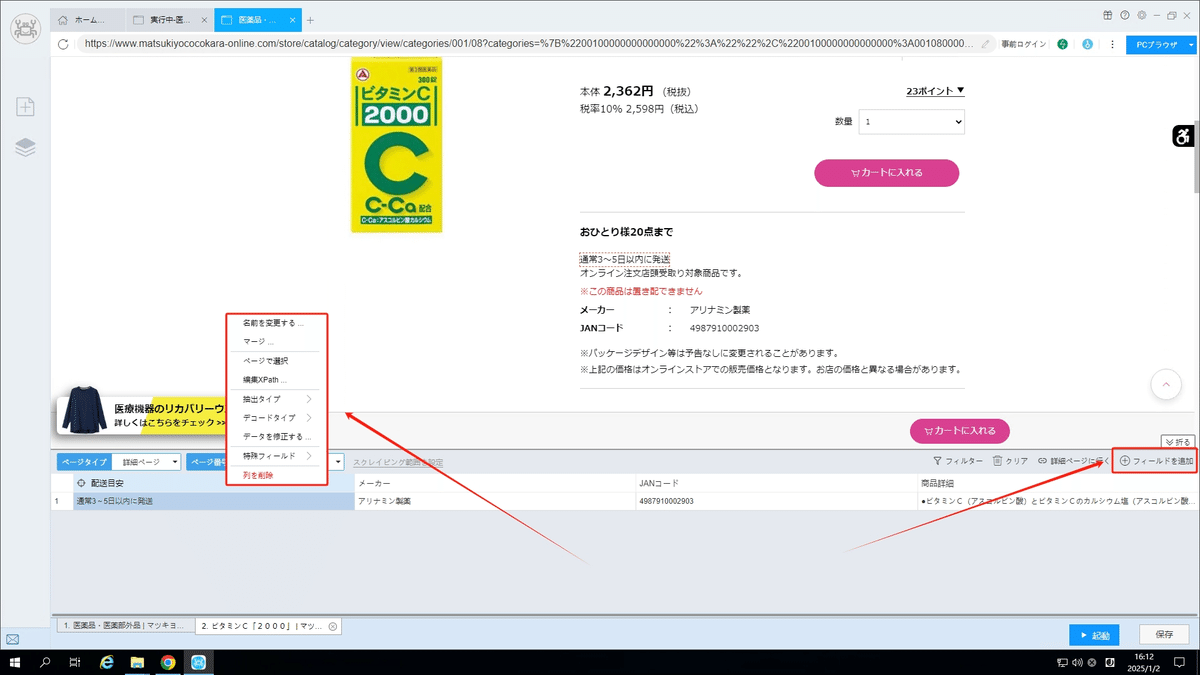Click the new task plus icon in left sidebar
Viewport: 1200px width, 675px height.
click(25, 107)
